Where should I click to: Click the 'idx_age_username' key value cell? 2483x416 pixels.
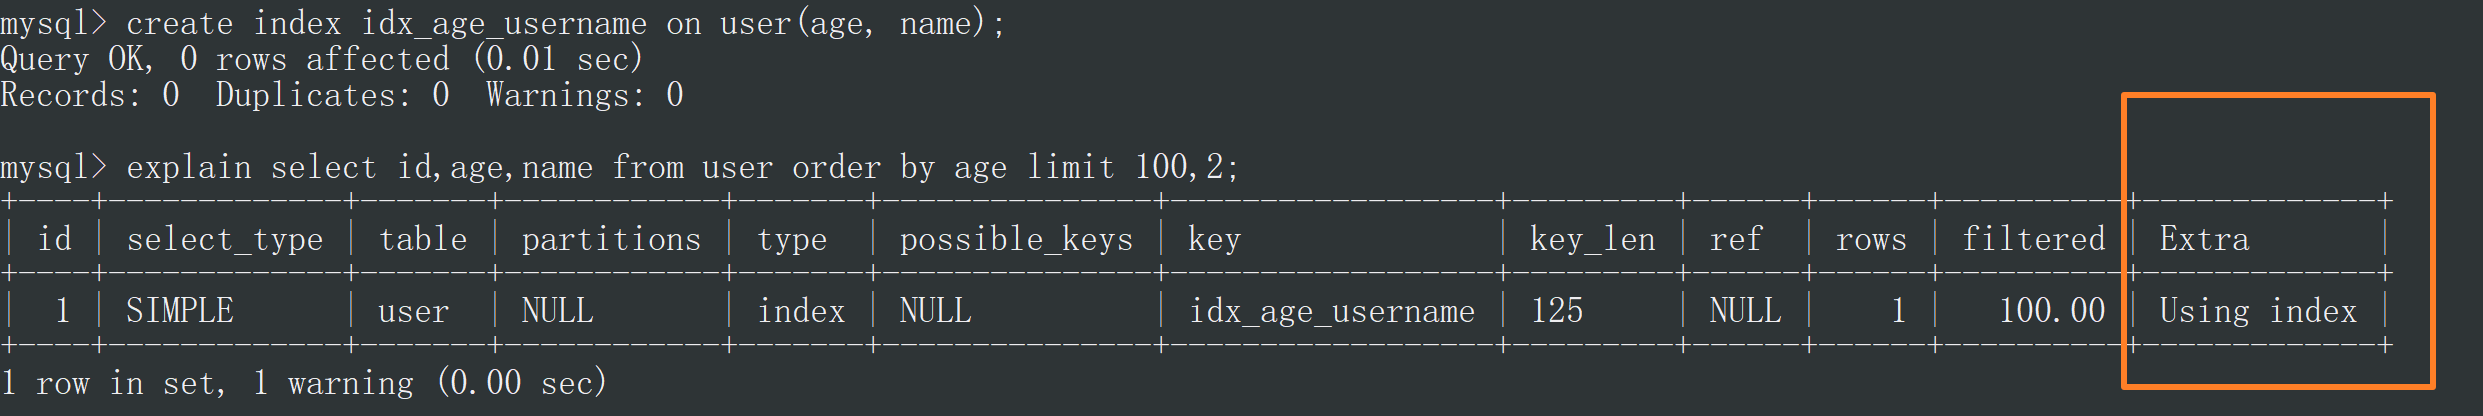(1332, 311)
